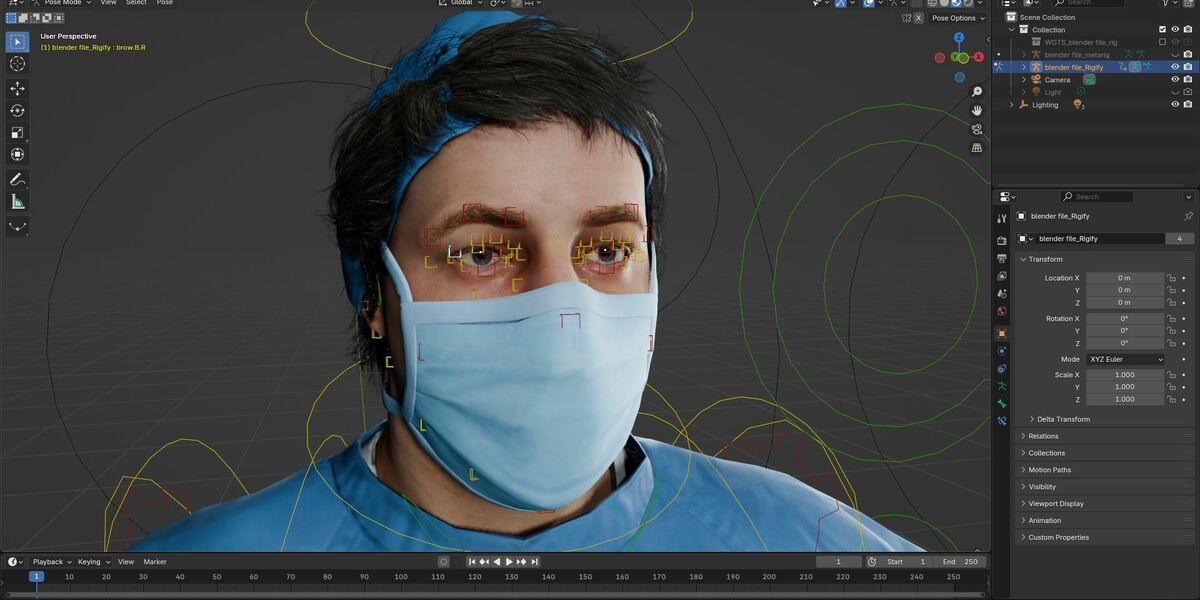Screen dimensions: 1200x600
Task: Click the pan view hand icon
Action: point(977,110)
